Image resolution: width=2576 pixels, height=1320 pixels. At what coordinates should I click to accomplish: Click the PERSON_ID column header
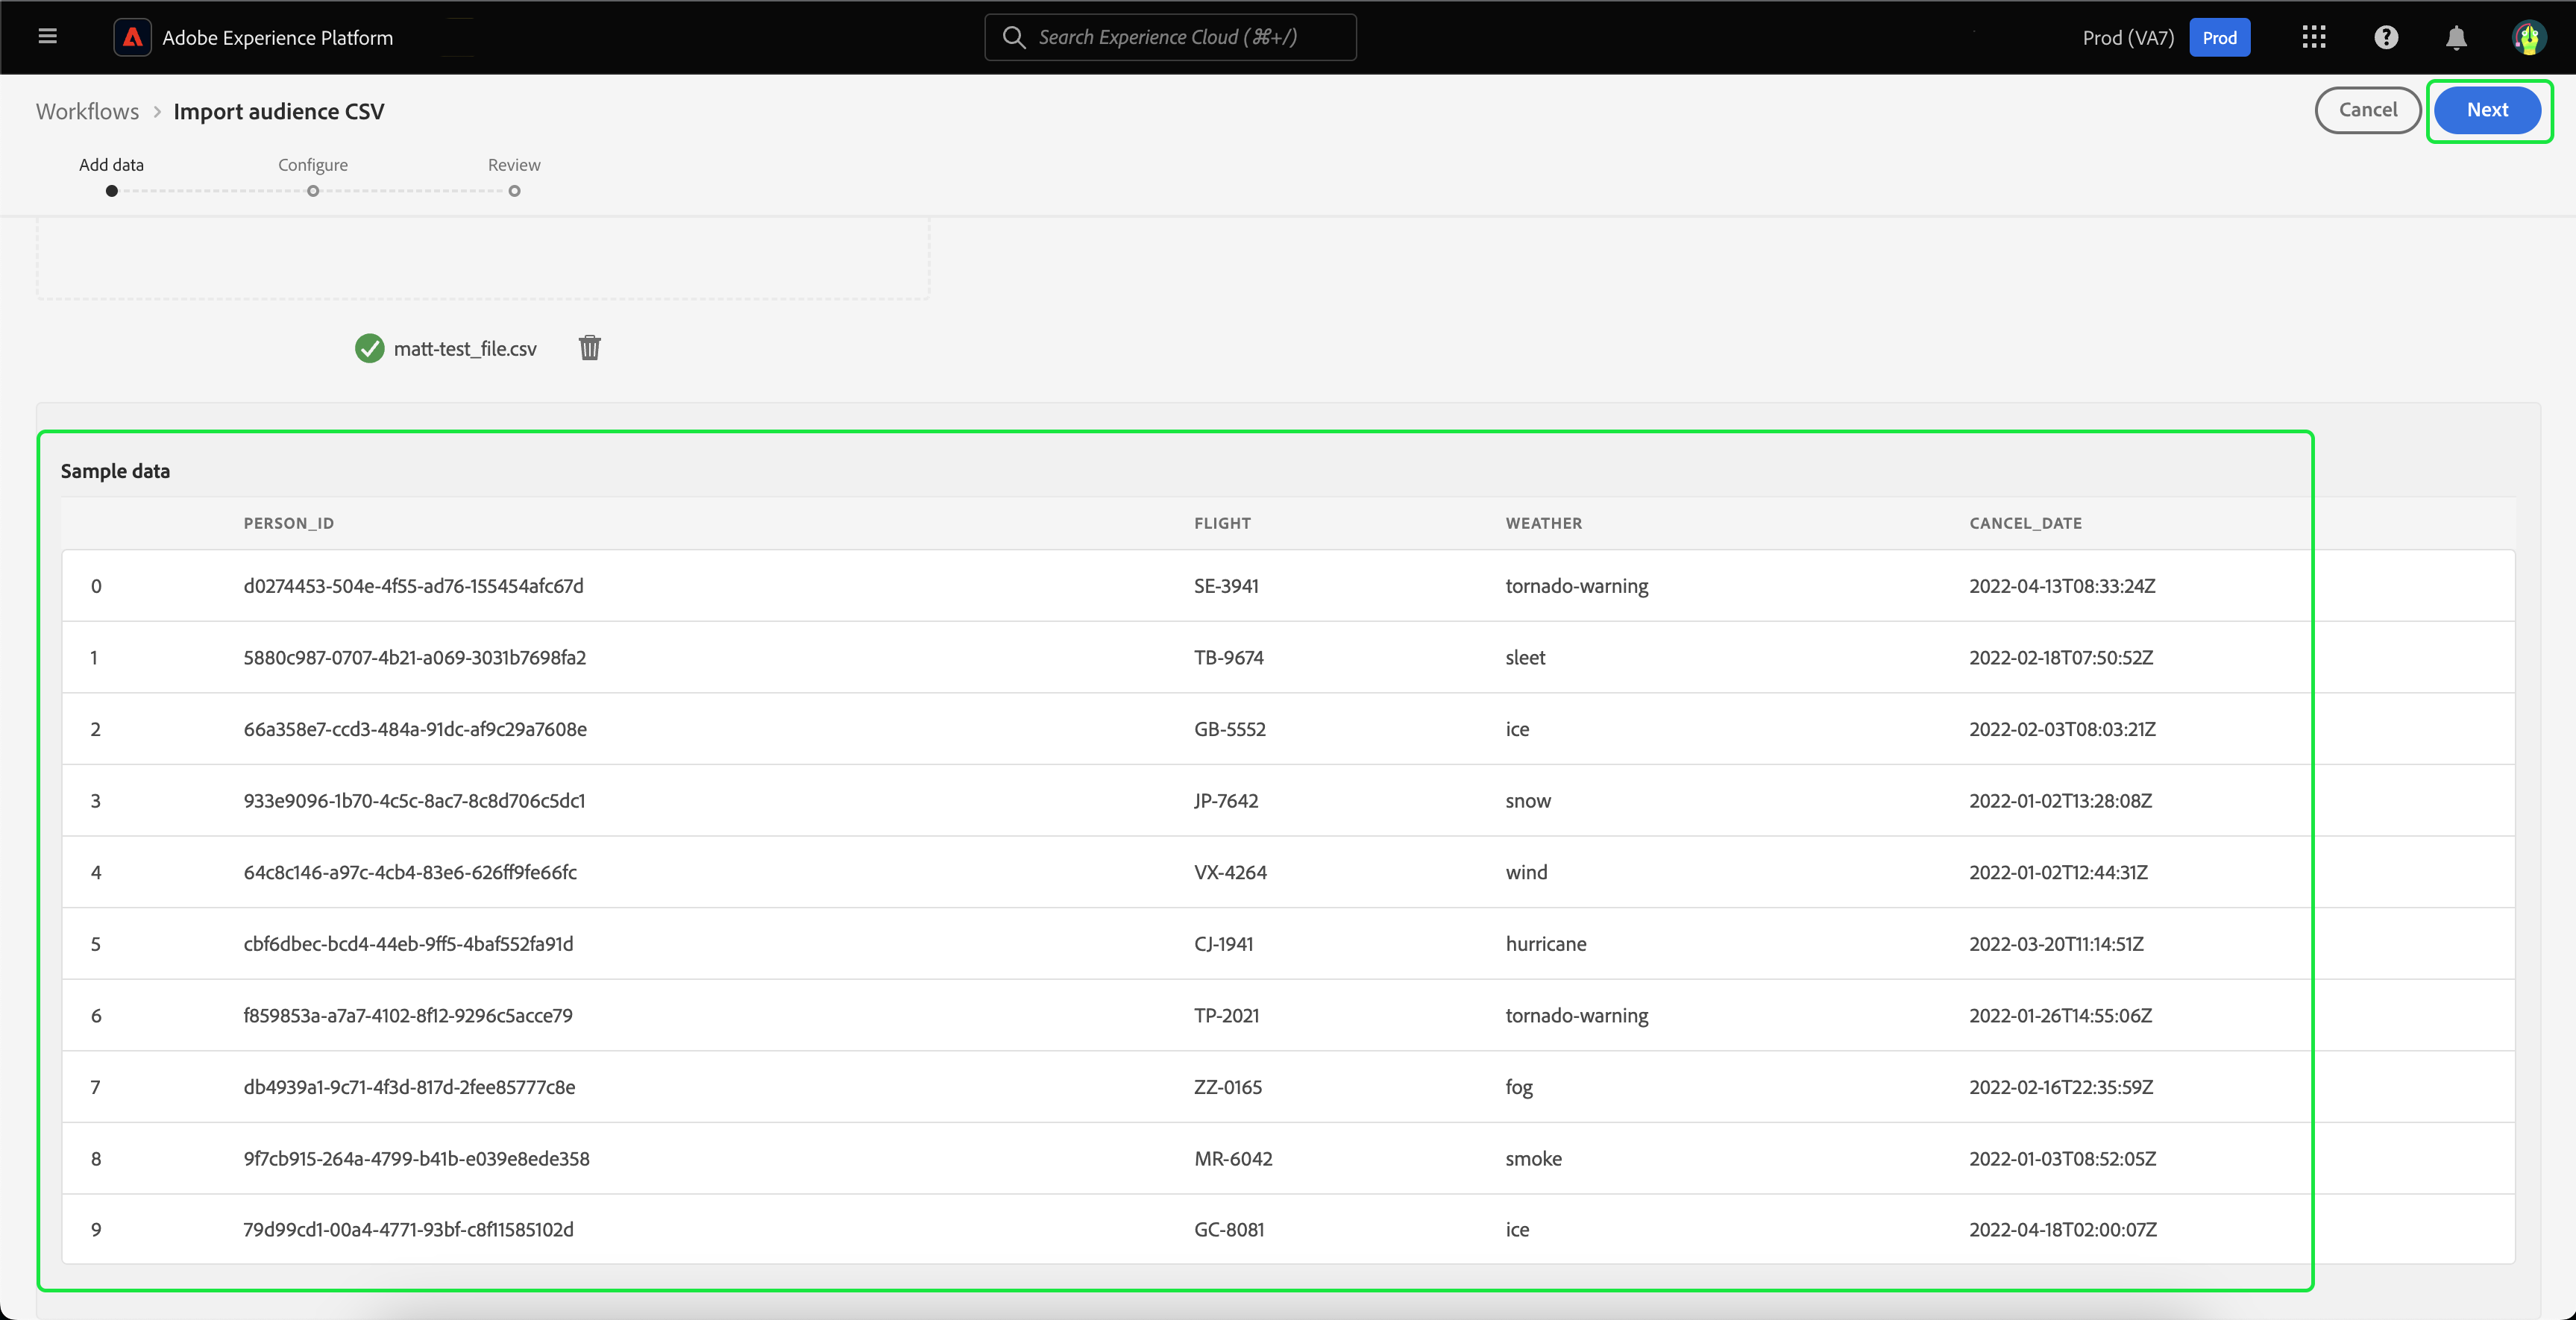[x=289, y=523]
